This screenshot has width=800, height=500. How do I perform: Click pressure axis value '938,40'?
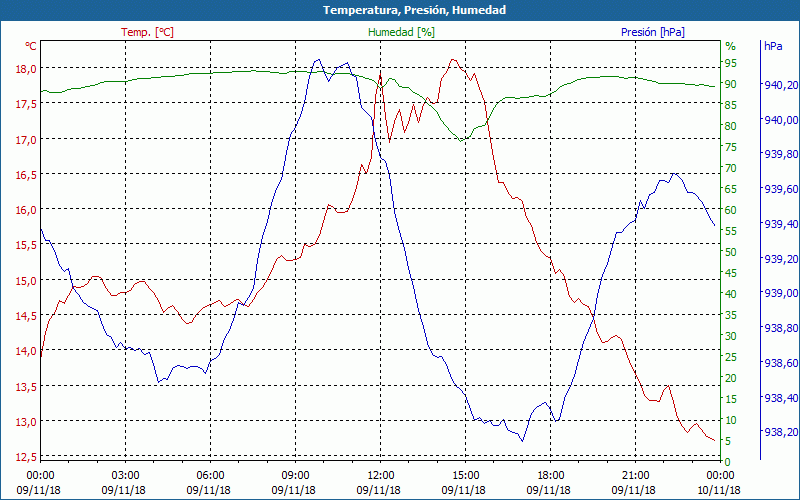(x=781, y=397)
